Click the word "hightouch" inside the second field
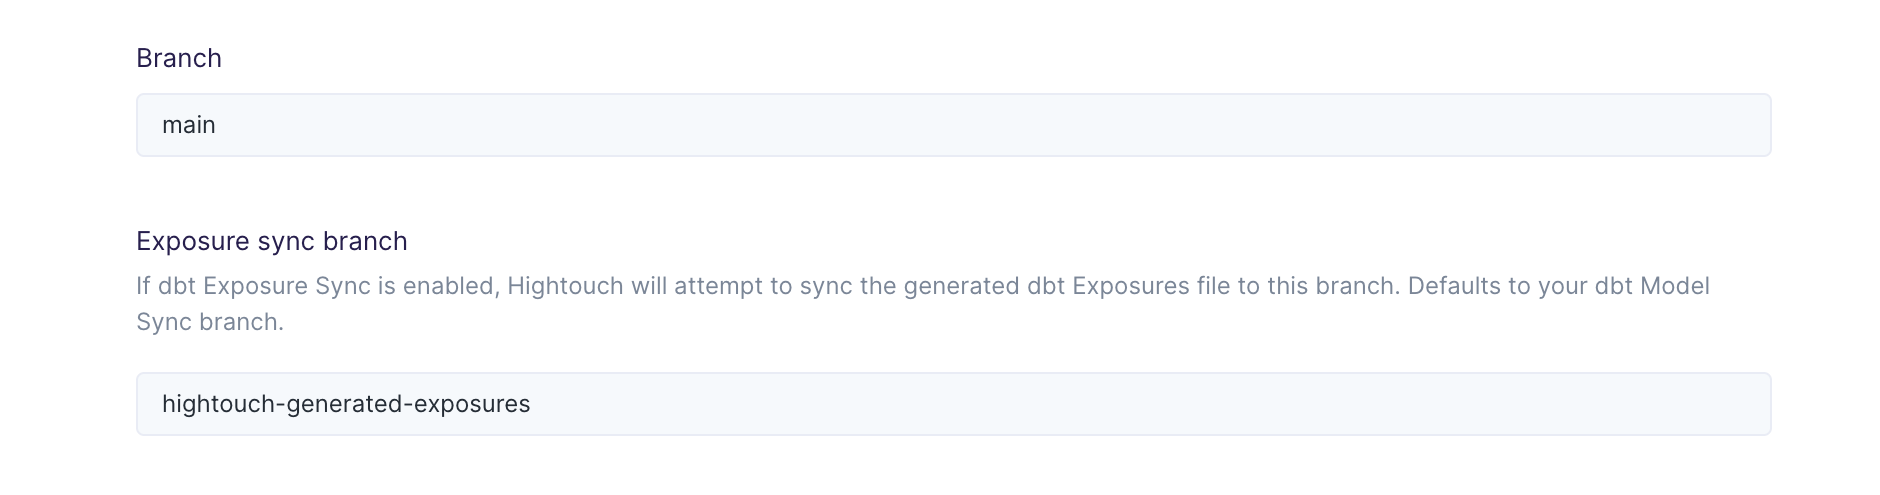Screen dimensions: 1880x495 (x=218, y=404)
